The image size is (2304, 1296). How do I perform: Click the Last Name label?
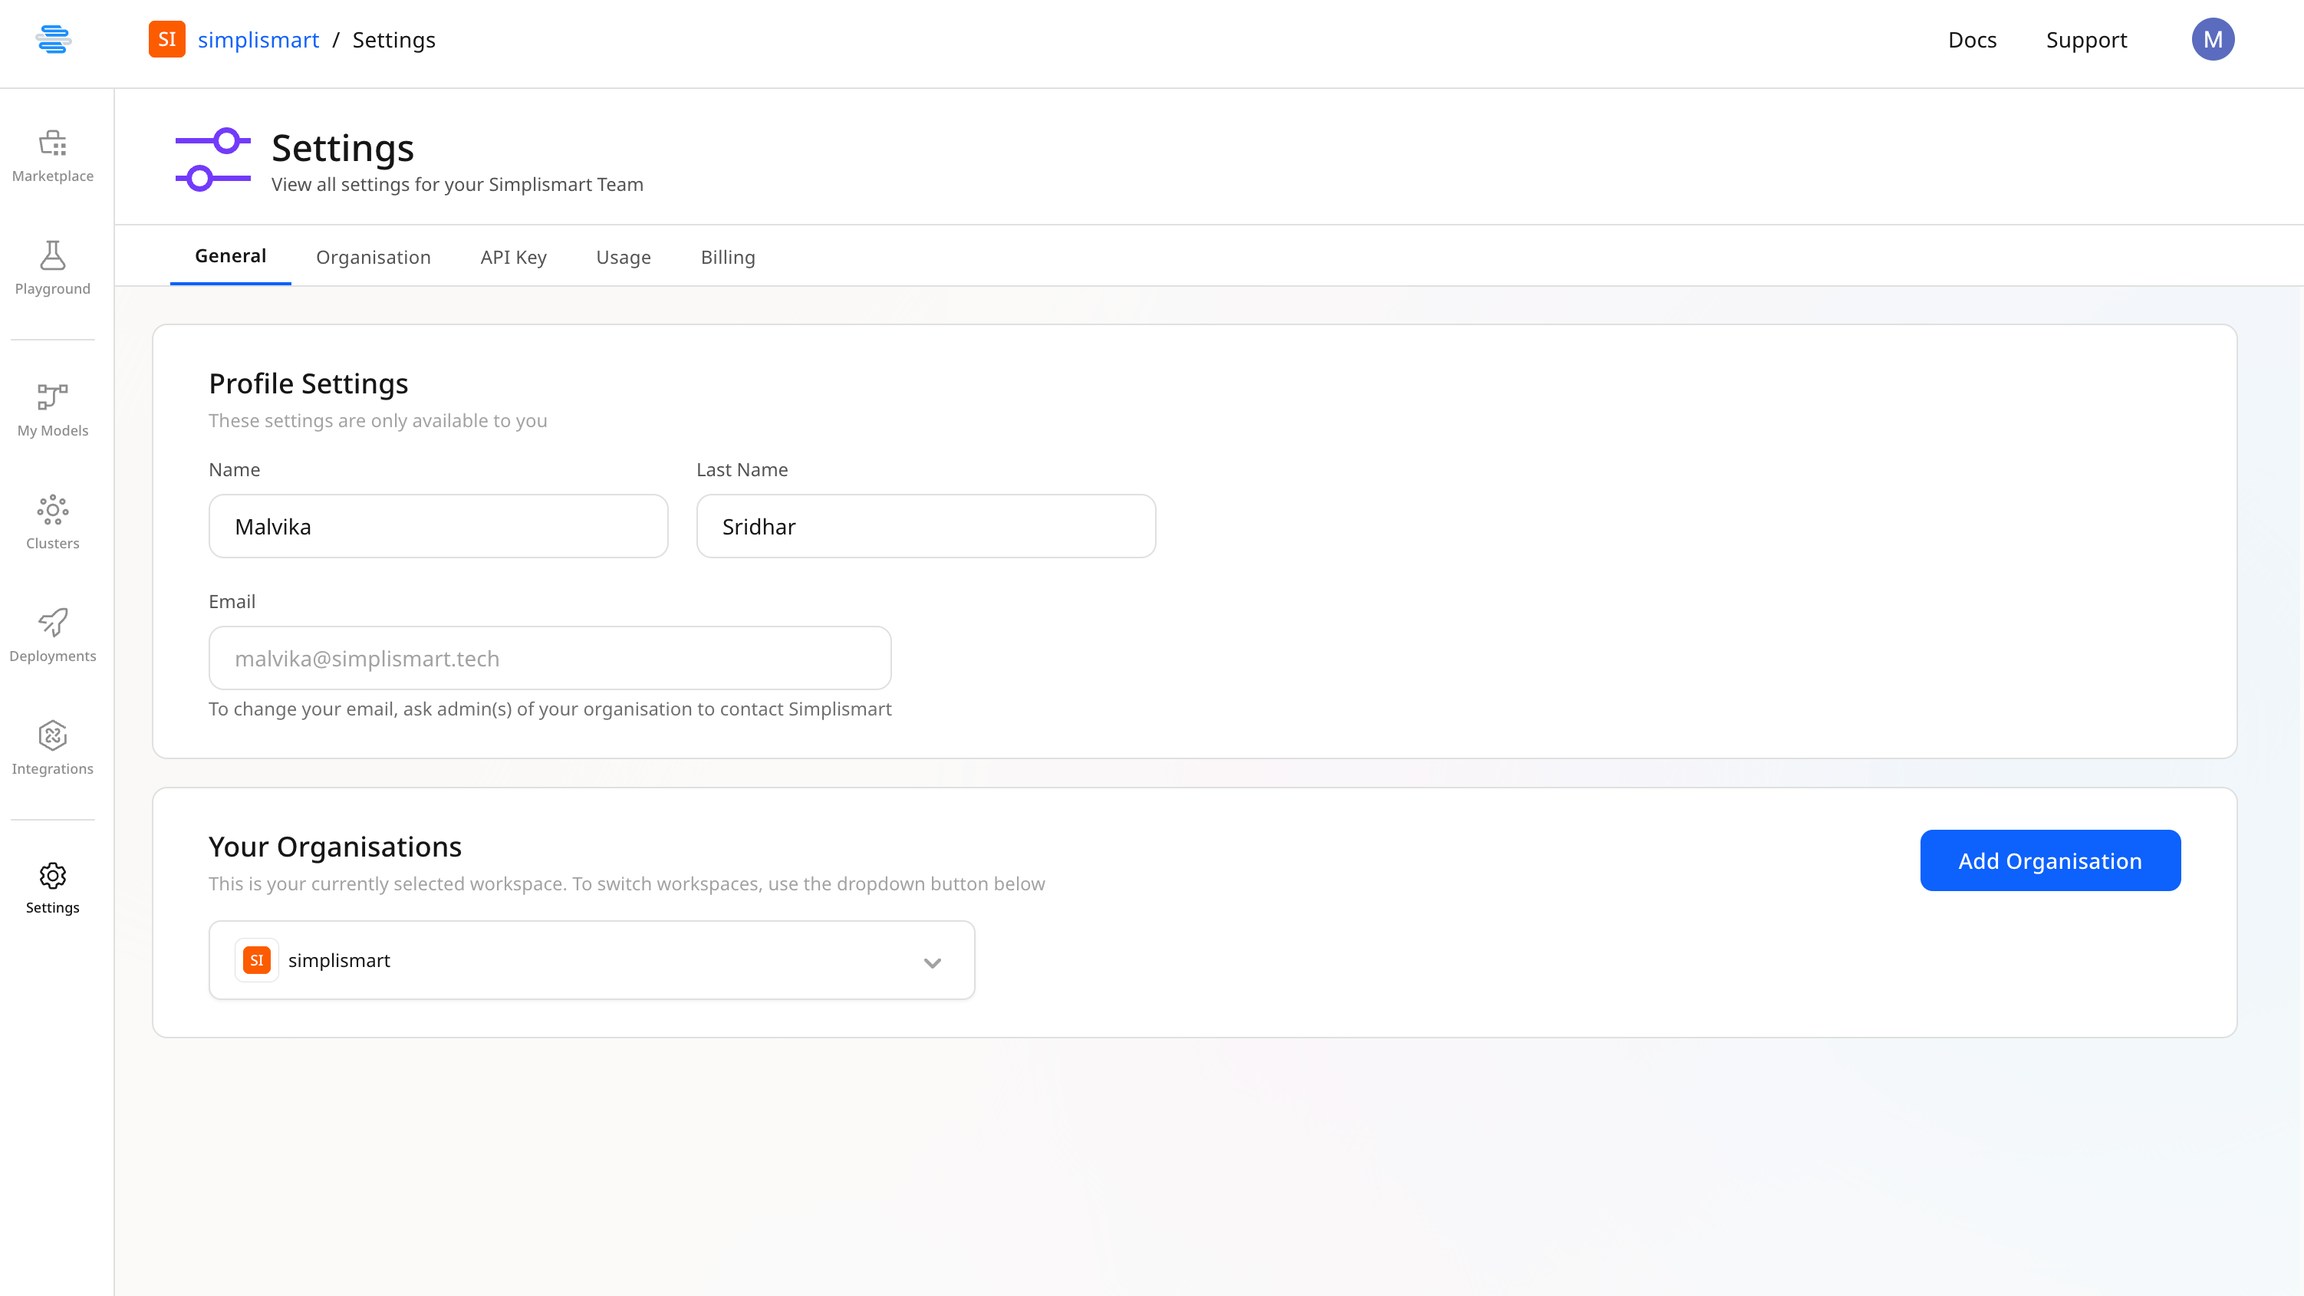(742, 470)
